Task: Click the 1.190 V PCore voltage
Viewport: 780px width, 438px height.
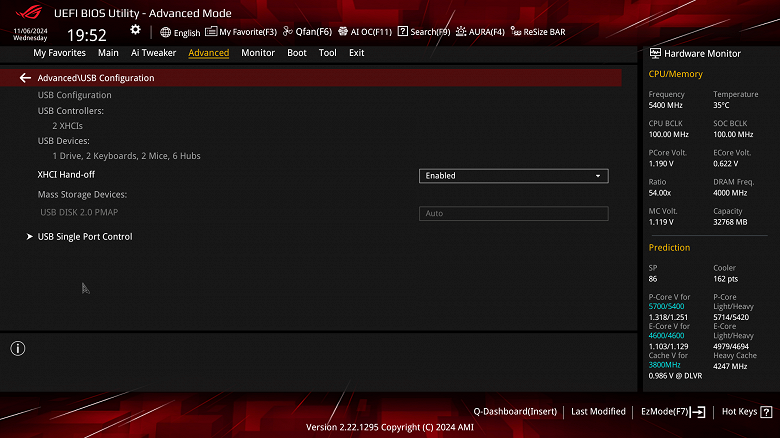Action: (x=661, y=164)
